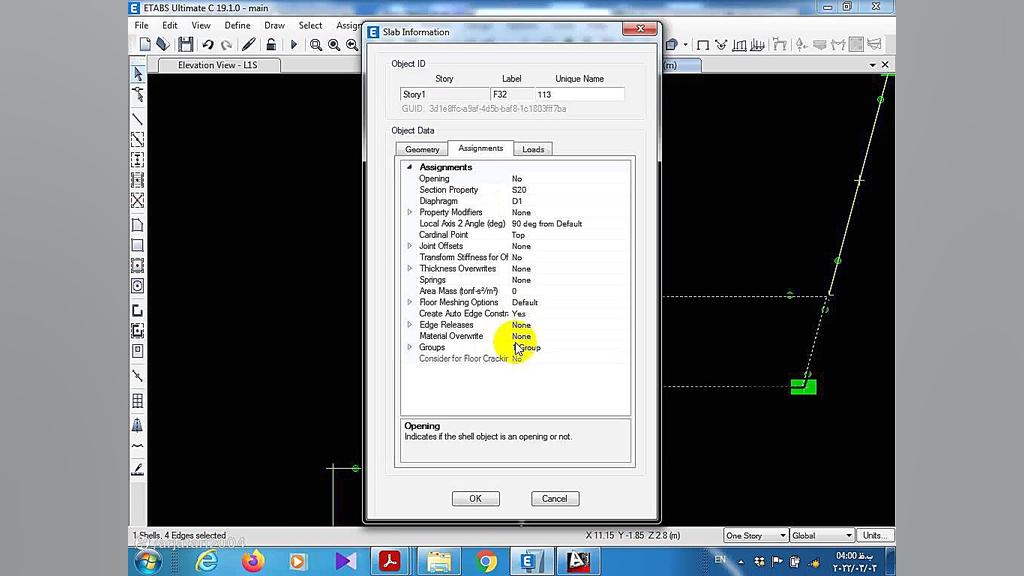Screen dimensions: 1024x576
Task: Switch to the Loads tab
Action: (533, 149)
